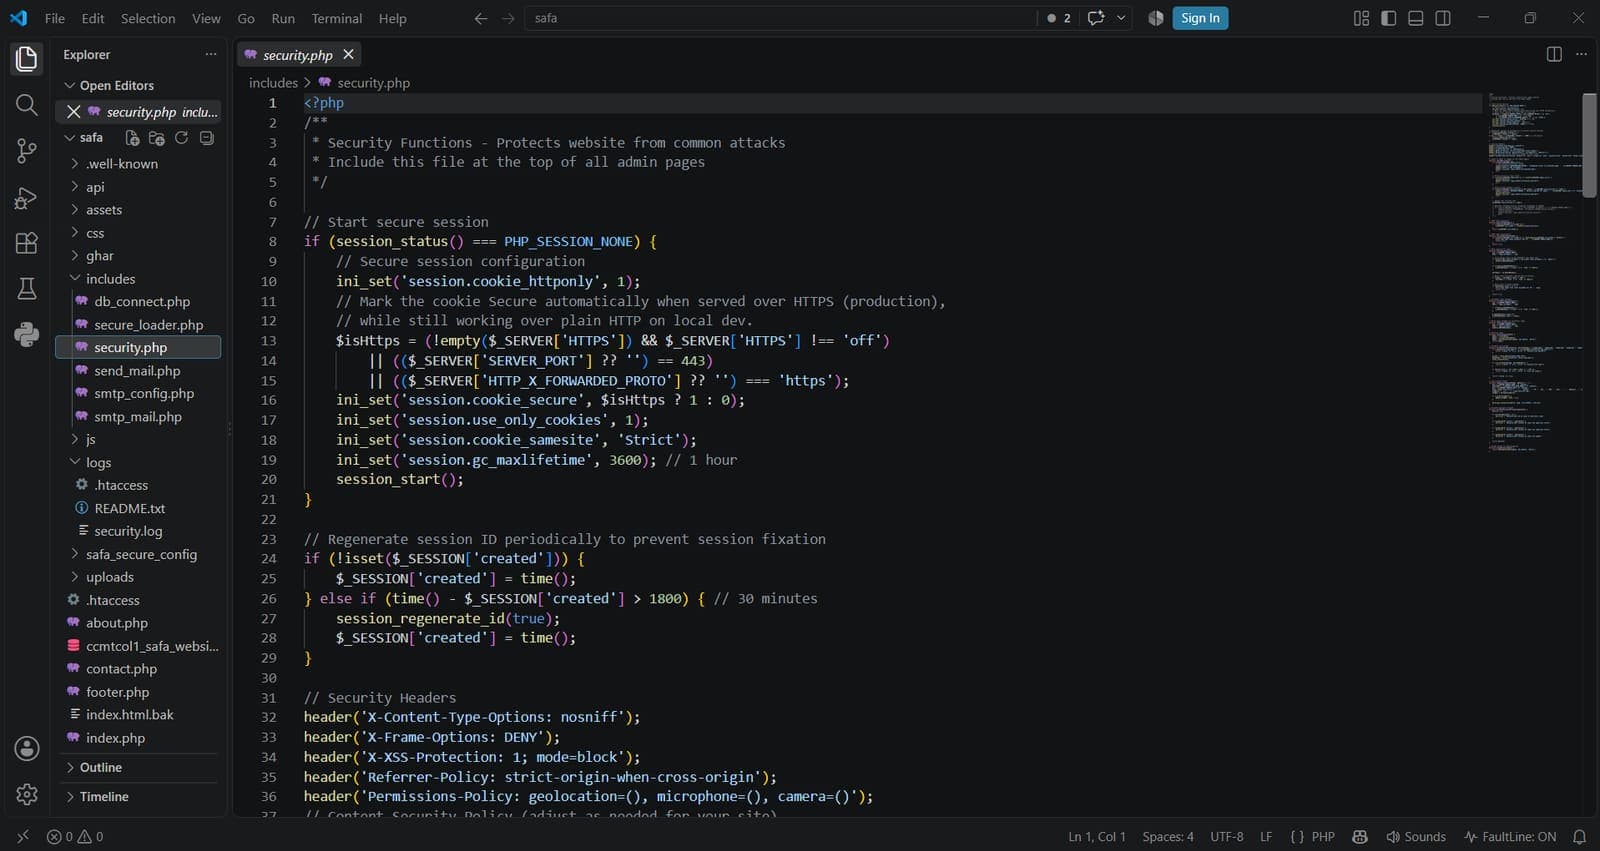
Task: Toggle the primary side bar visibility
Action: coord(1388,18)
